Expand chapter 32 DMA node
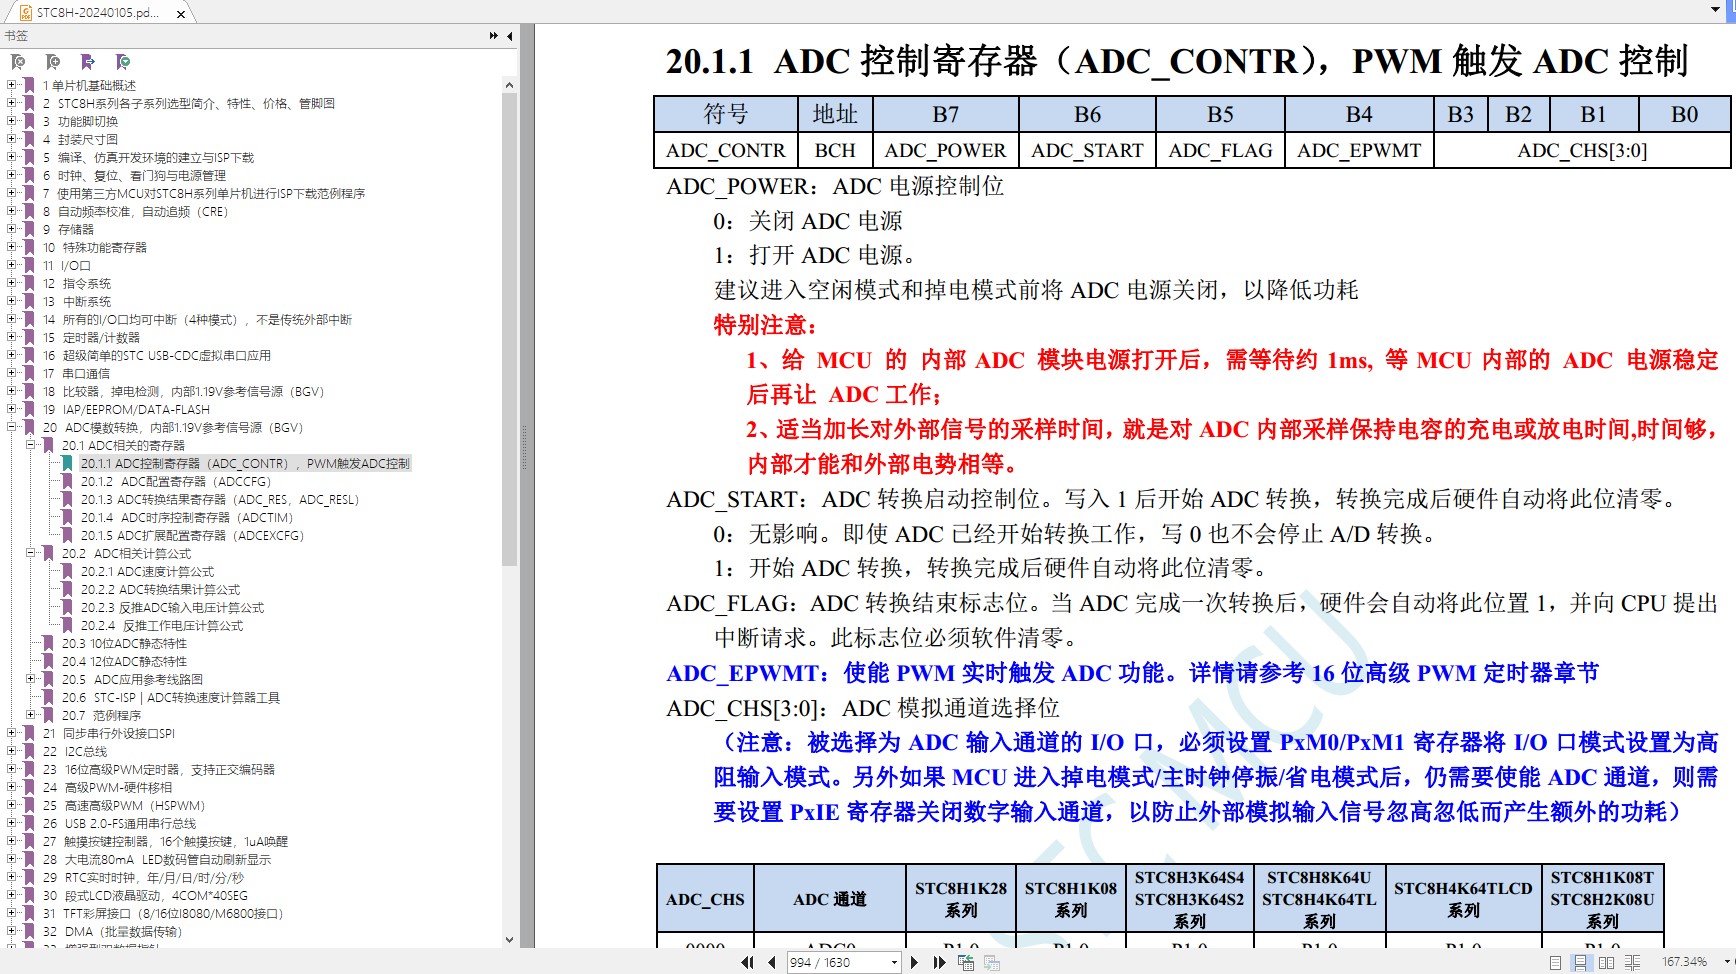 (12, 931)
